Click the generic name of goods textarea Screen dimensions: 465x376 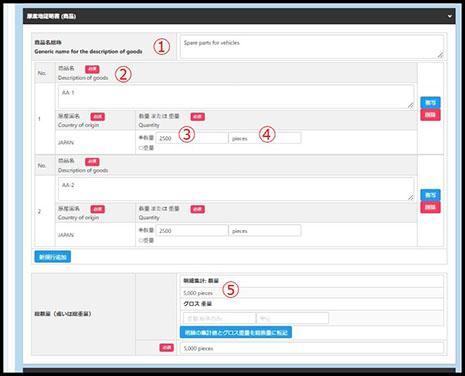(x=312, y=47)
